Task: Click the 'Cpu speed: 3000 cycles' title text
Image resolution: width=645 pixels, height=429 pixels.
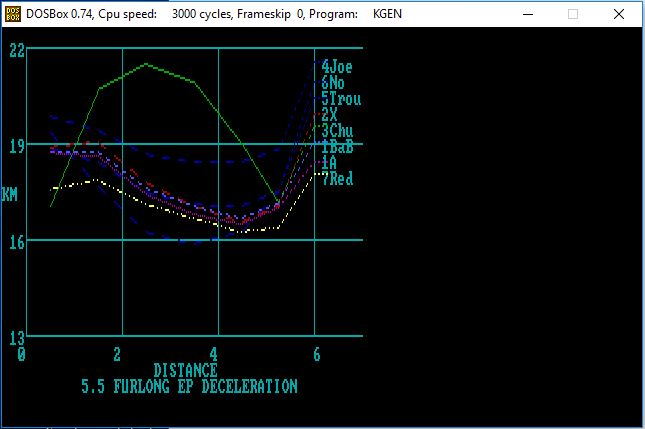Action: (x=165, y=14)
